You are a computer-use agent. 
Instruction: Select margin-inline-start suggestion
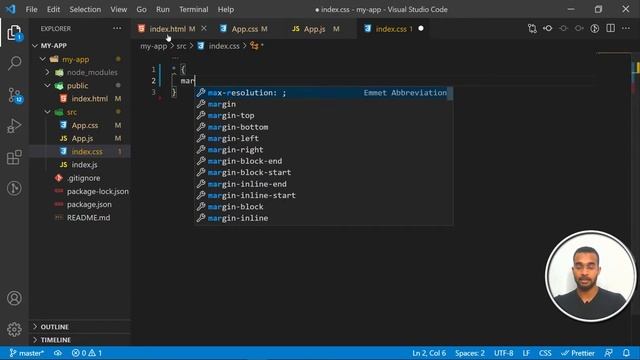point(323,196)
